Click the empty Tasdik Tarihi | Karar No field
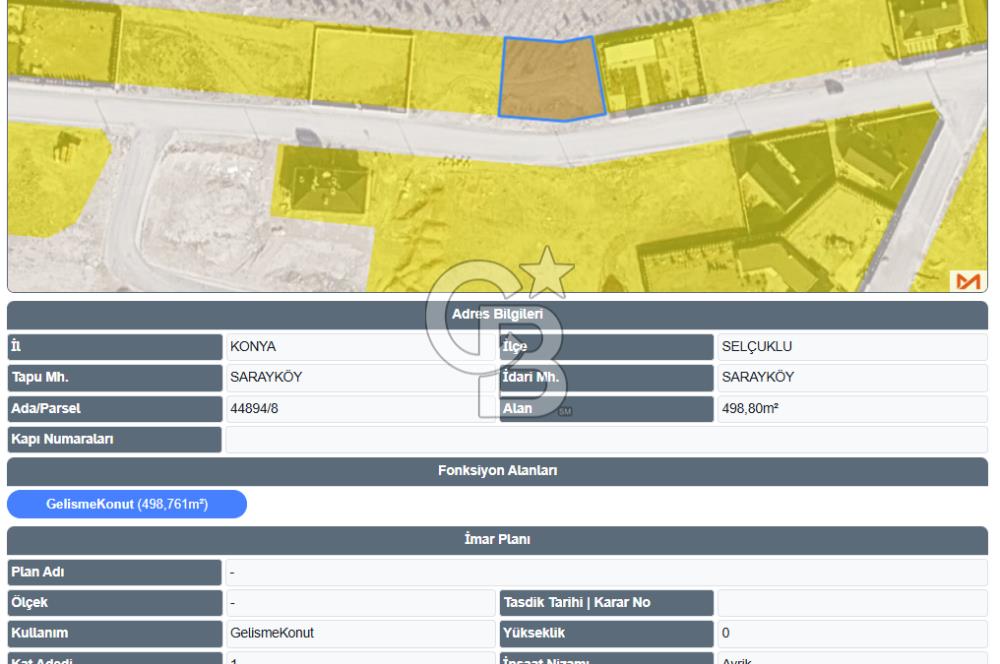1000x664 pixels. (852, 603)
